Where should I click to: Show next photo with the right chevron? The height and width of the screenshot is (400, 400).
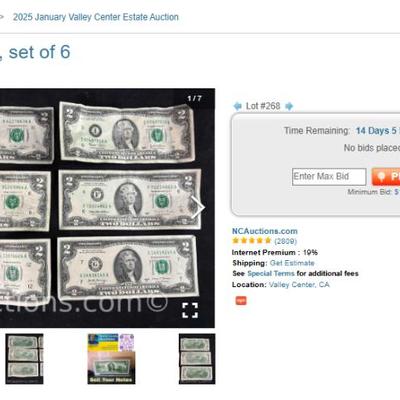(x=197, y=207)
